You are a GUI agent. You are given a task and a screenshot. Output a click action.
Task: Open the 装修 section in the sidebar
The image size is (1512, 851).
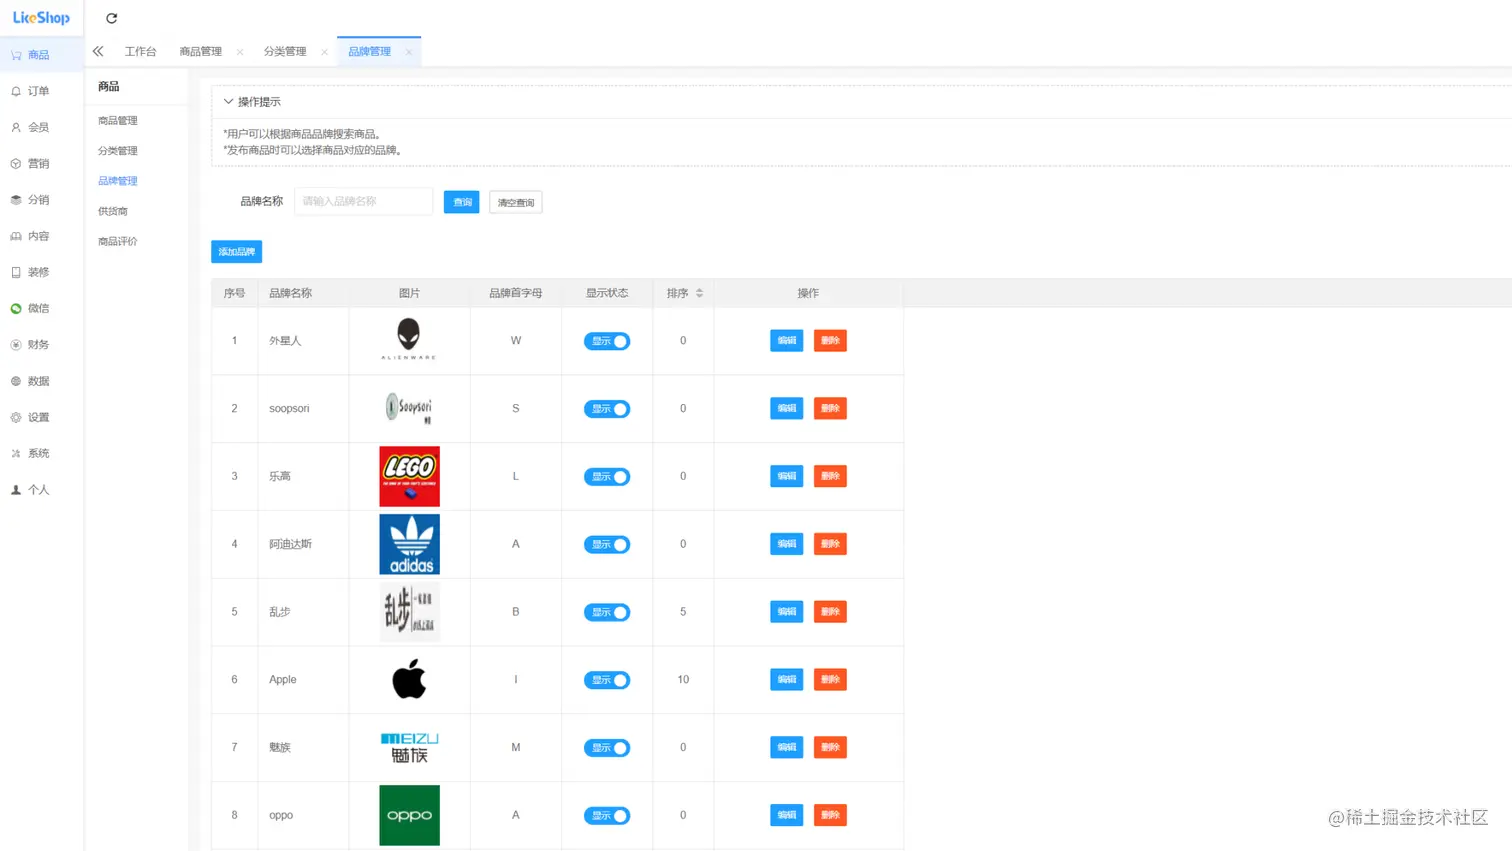point(41,272)
